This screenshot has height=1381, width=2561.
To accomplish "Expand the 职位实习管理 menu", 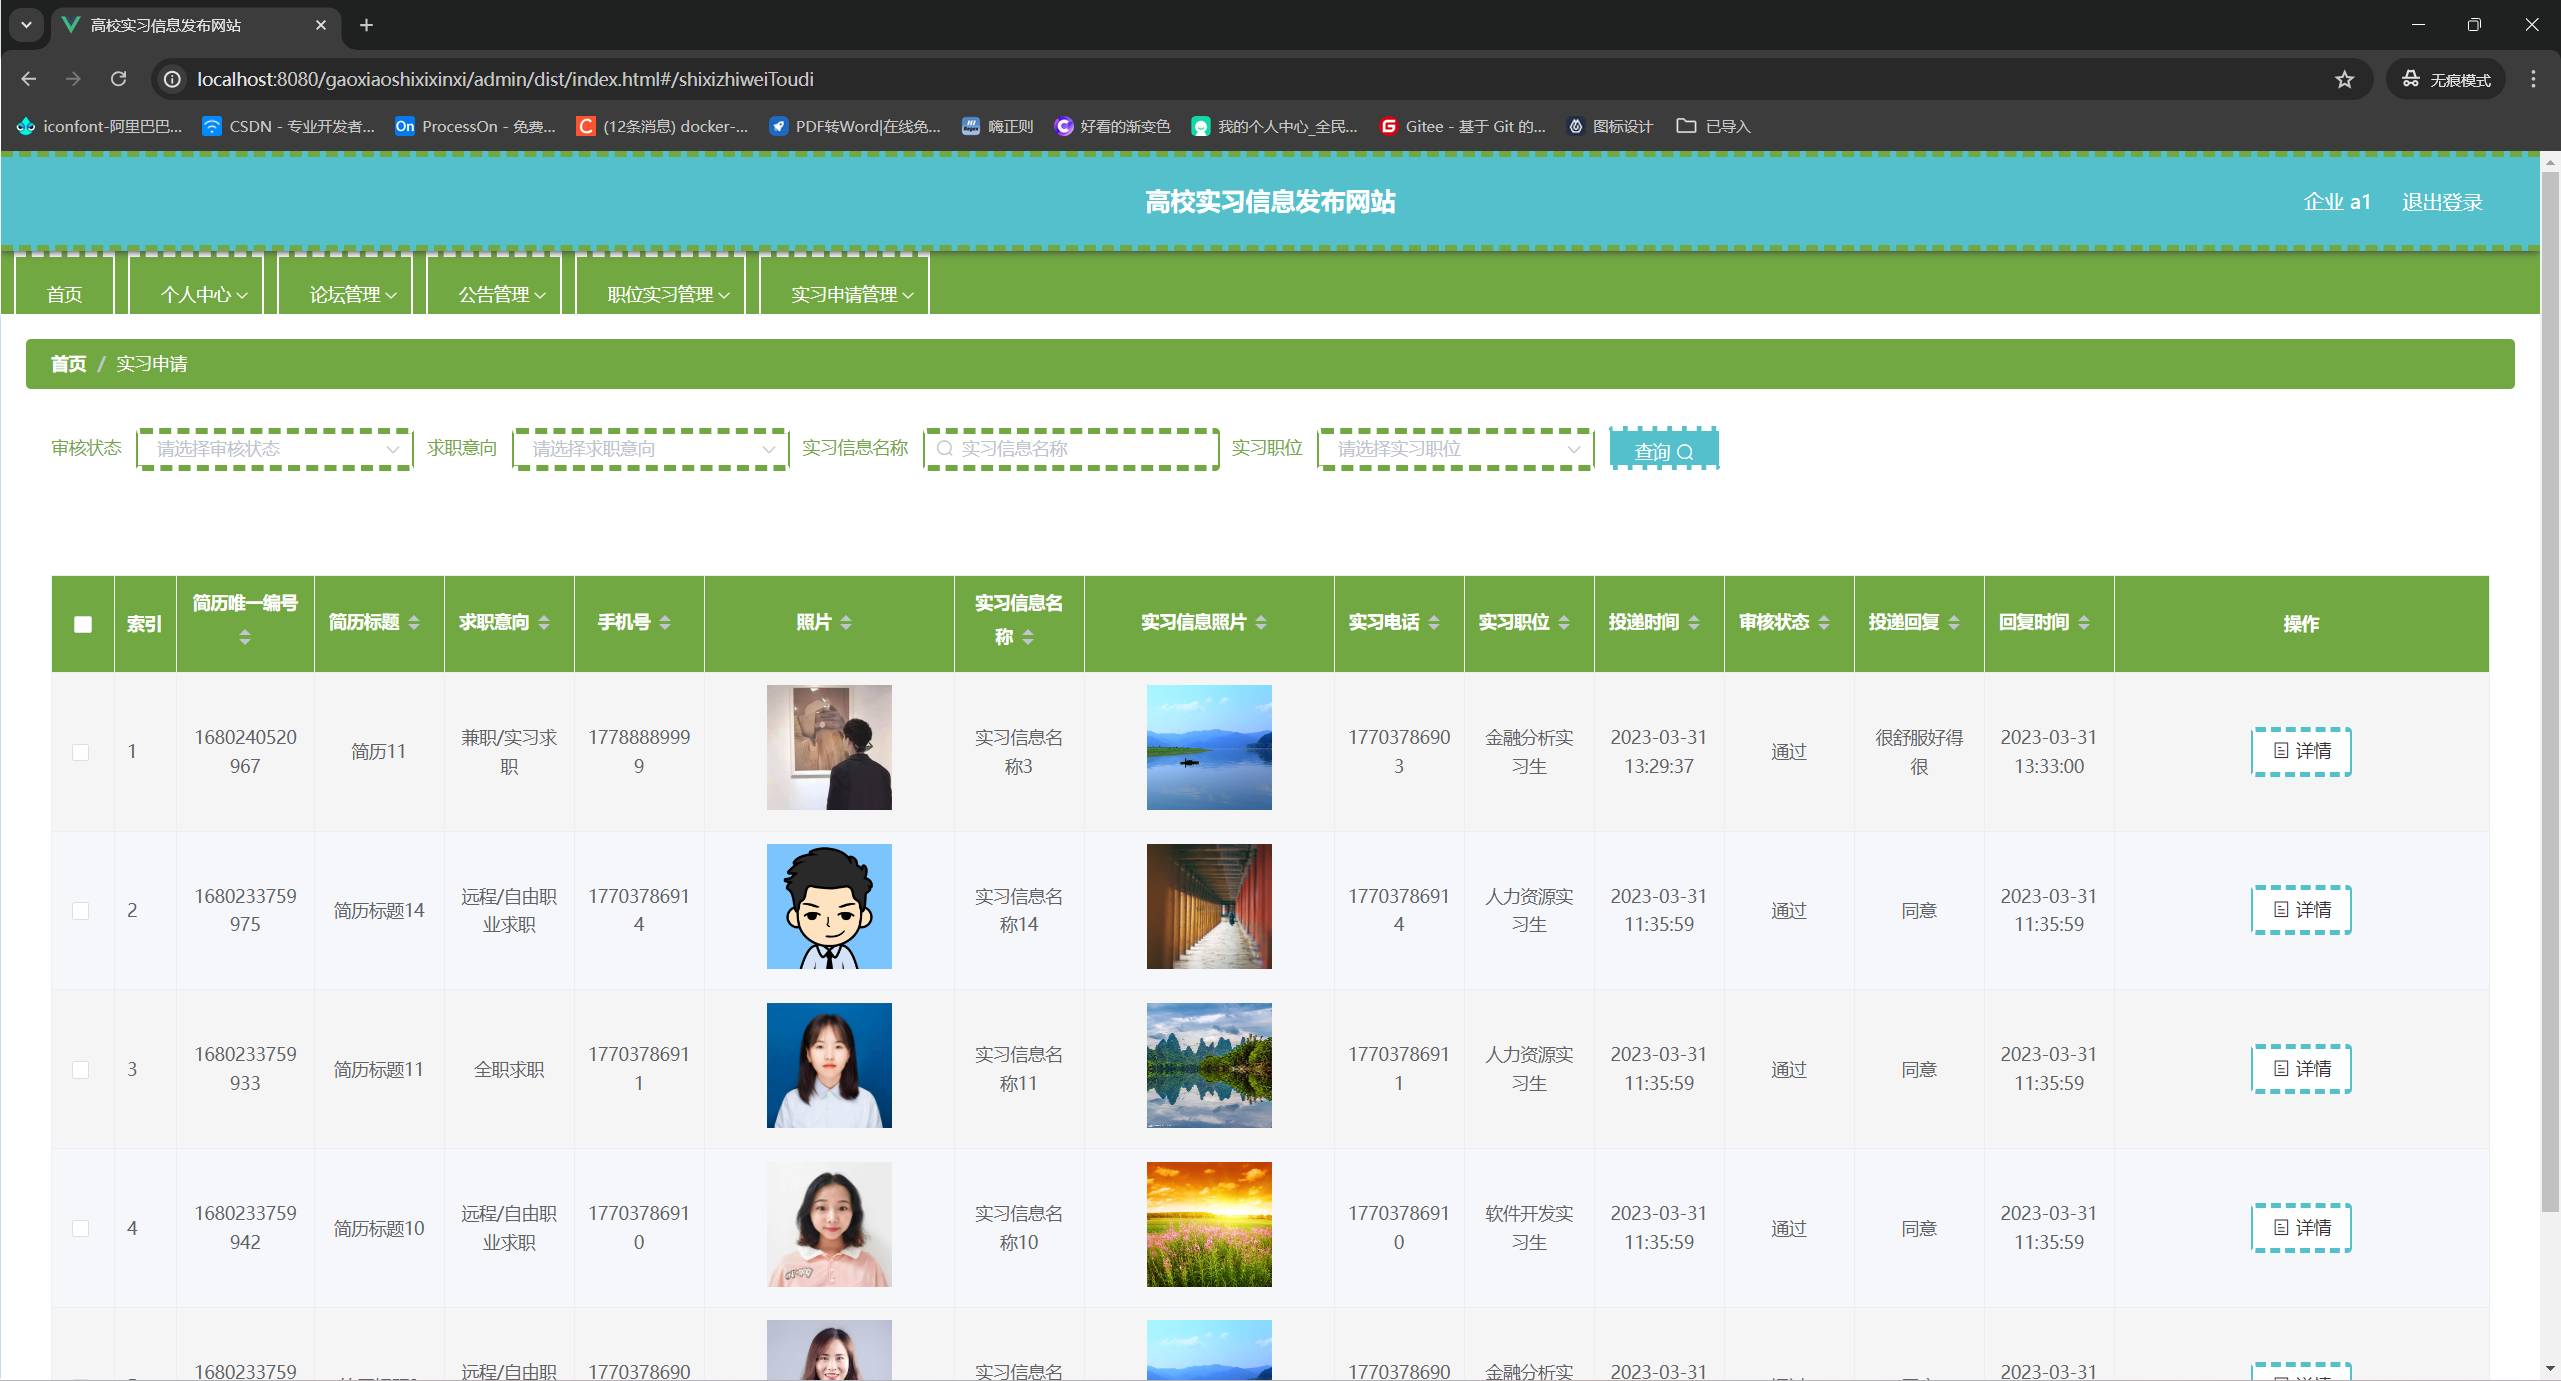I will coord(668,294).
